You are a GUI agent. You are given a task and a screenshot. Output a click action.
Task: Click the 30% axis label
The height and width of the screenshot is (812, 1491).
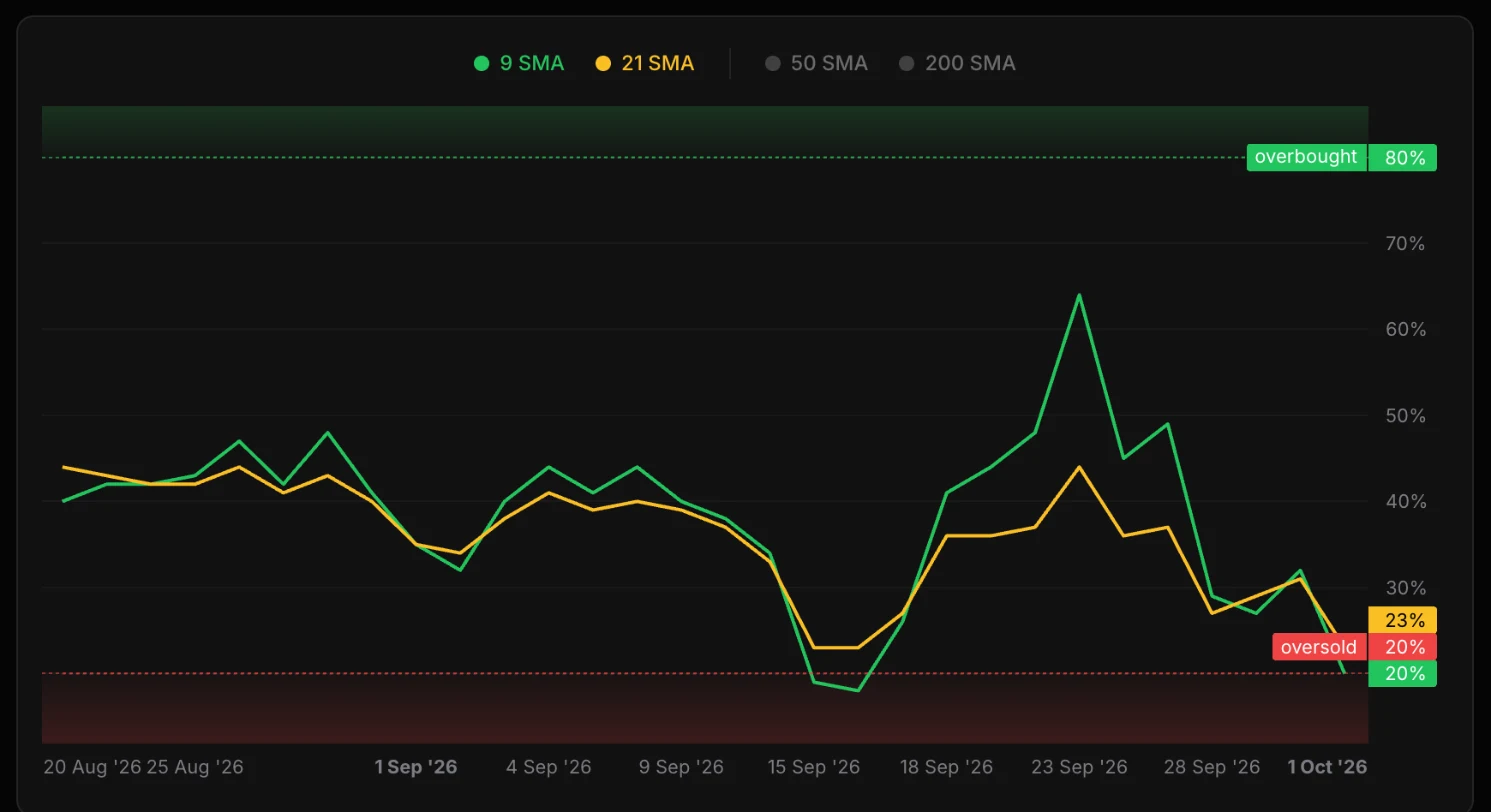coord(1404,588)
